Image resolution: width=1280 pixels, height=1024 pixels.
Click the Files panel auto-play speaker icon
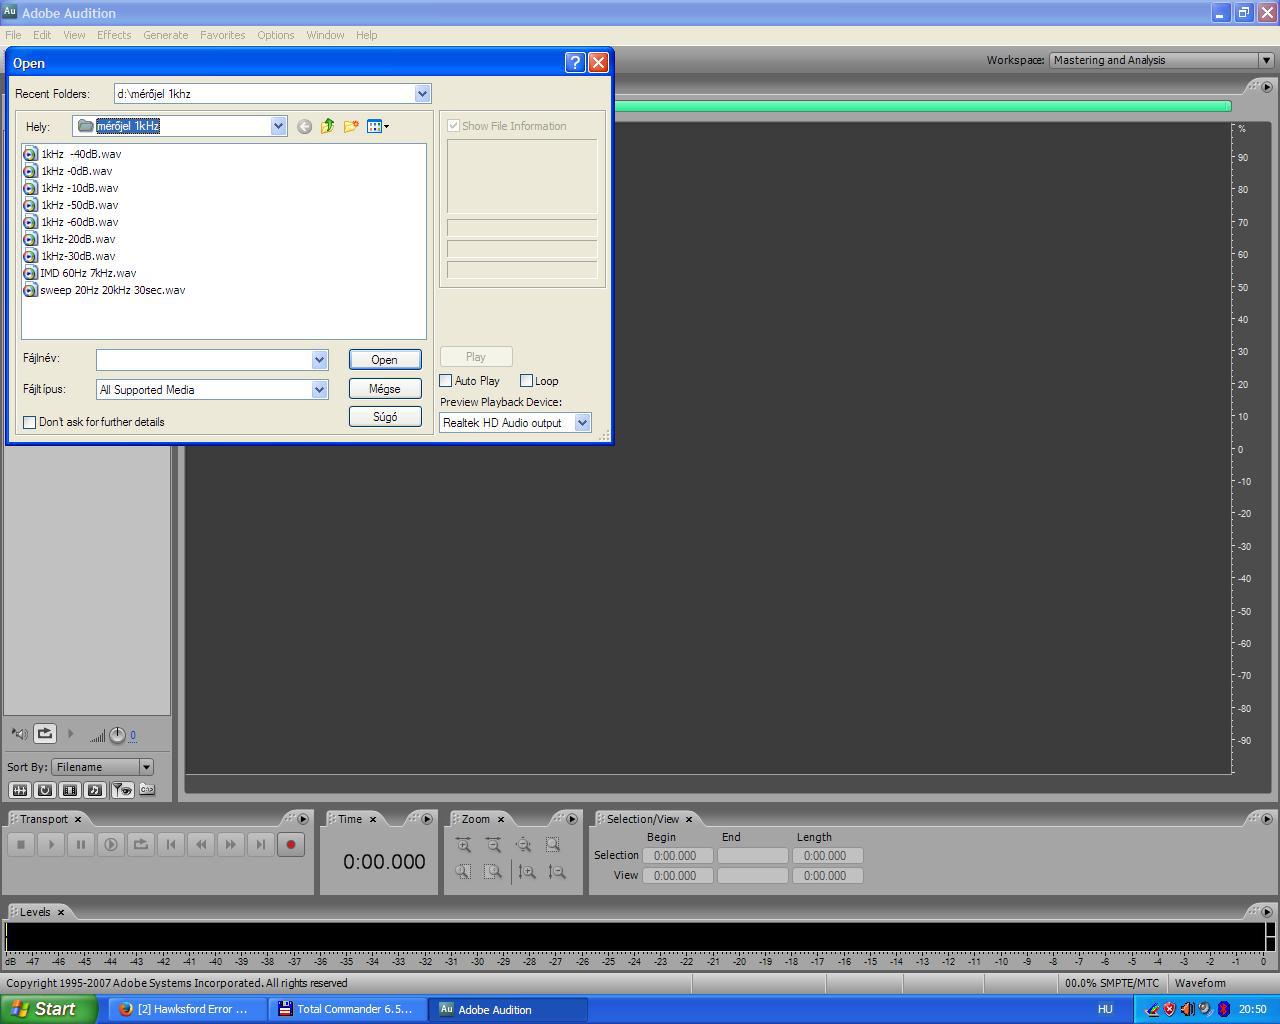(x=20, y=734)
